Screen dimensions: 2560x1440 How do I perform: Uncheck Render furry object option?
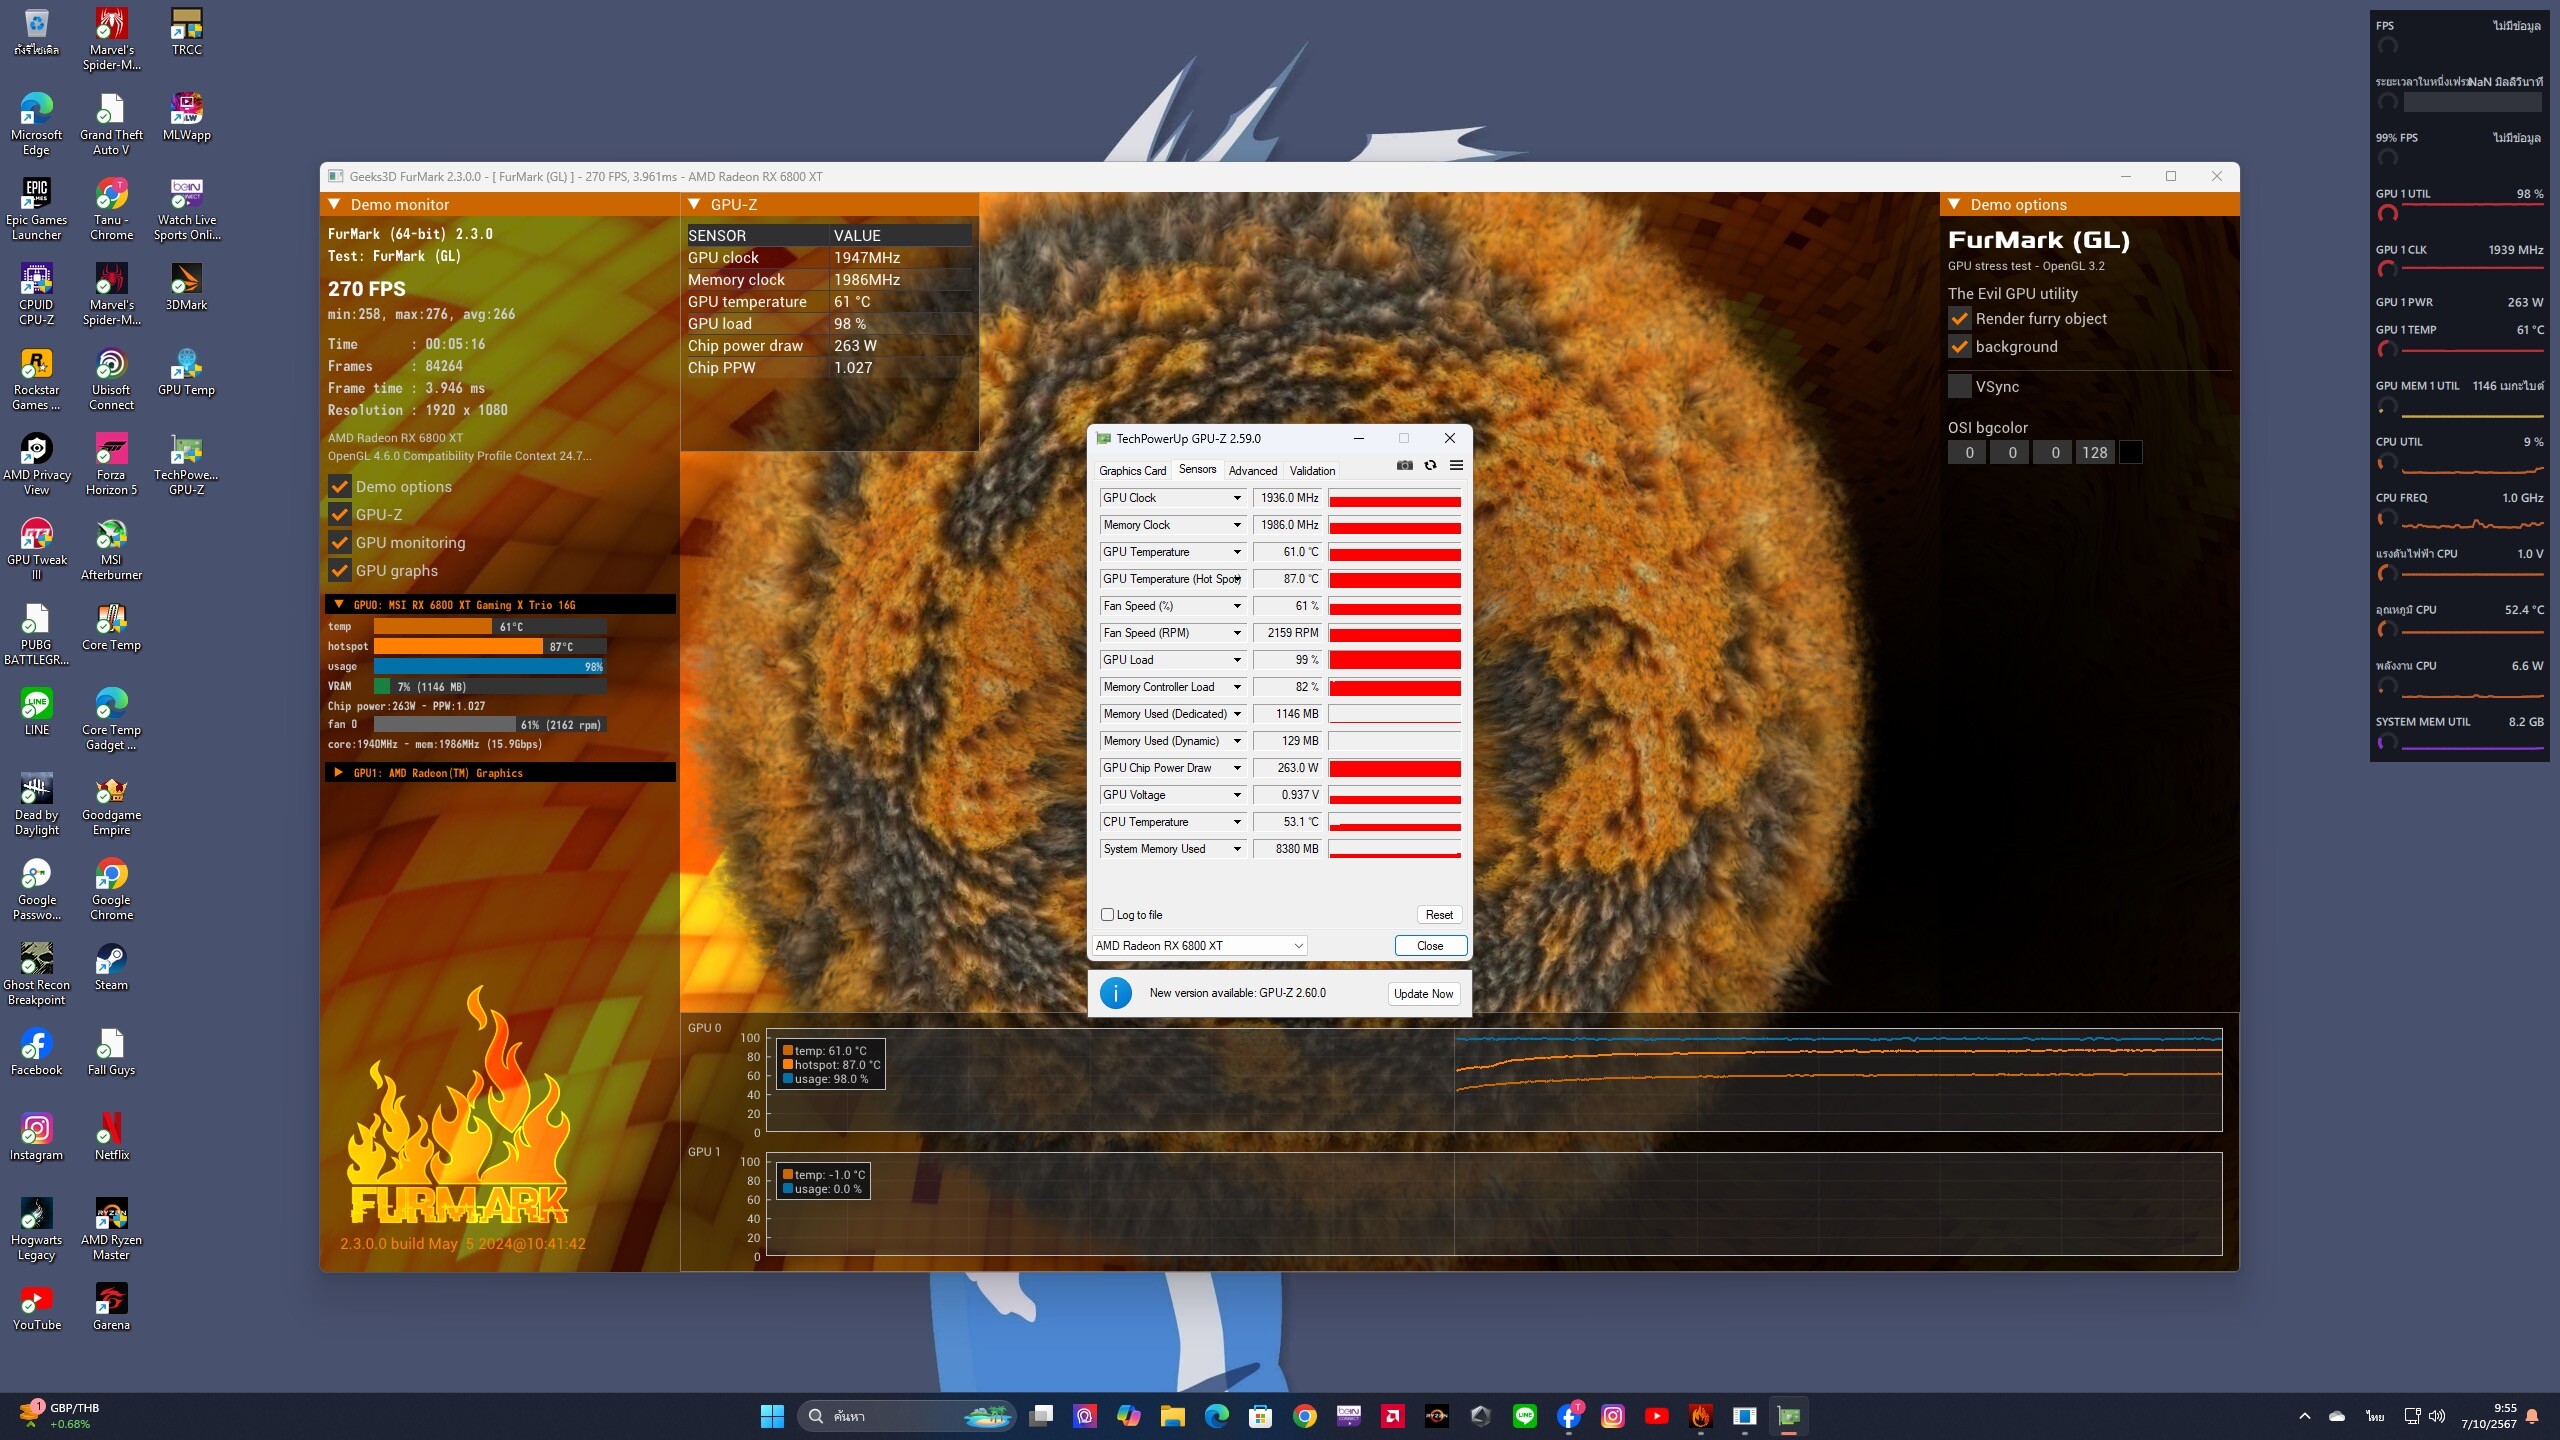(x=1960, y=319)
